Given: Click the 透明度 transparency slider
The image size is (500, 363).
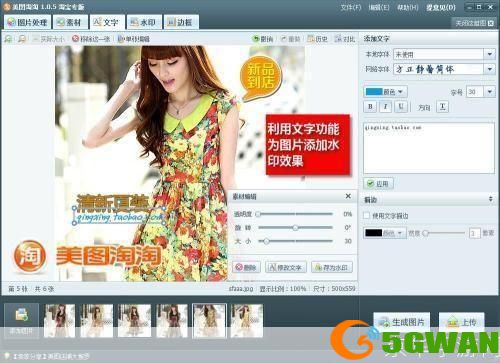Looking at the screenshot, I should [x=294, y=214].
